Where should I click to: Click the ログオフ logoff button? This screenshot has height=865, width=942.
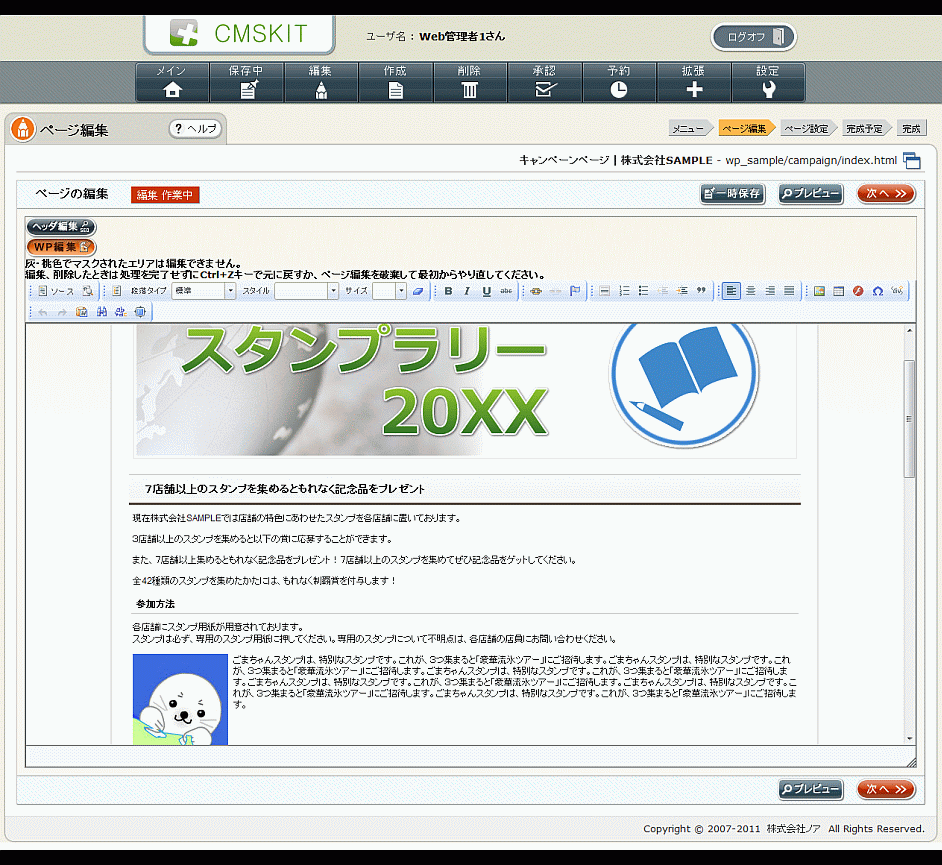(753, 37)
